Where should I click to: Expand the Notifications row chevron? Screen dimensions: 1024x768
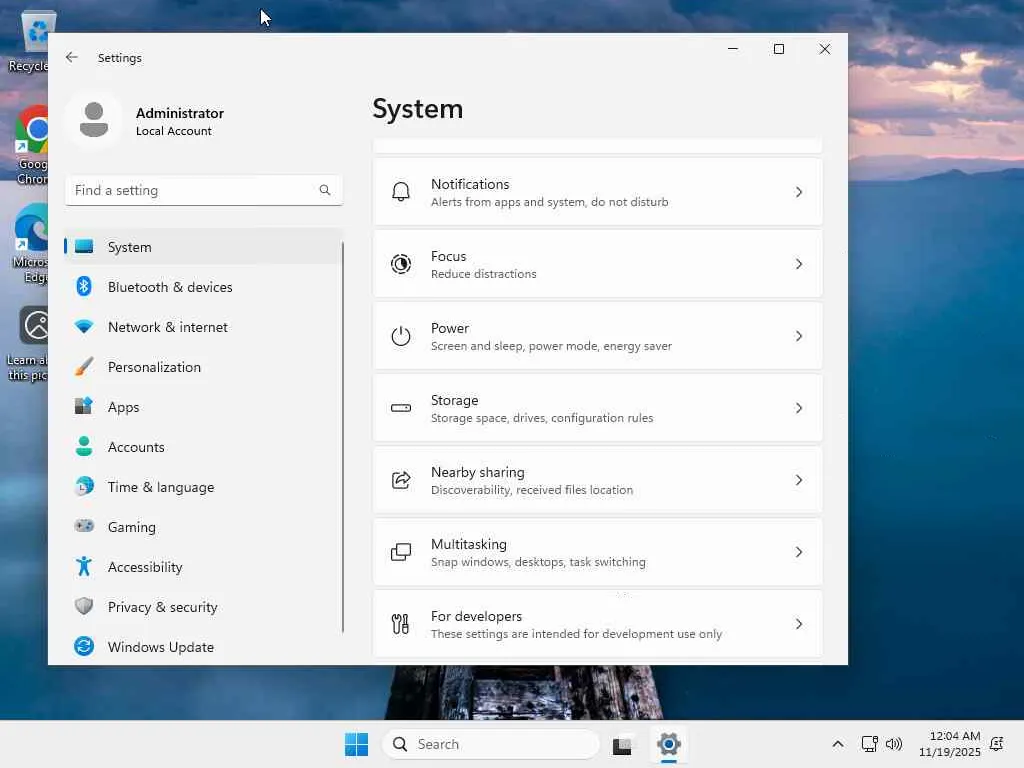(x=799, y=192)
